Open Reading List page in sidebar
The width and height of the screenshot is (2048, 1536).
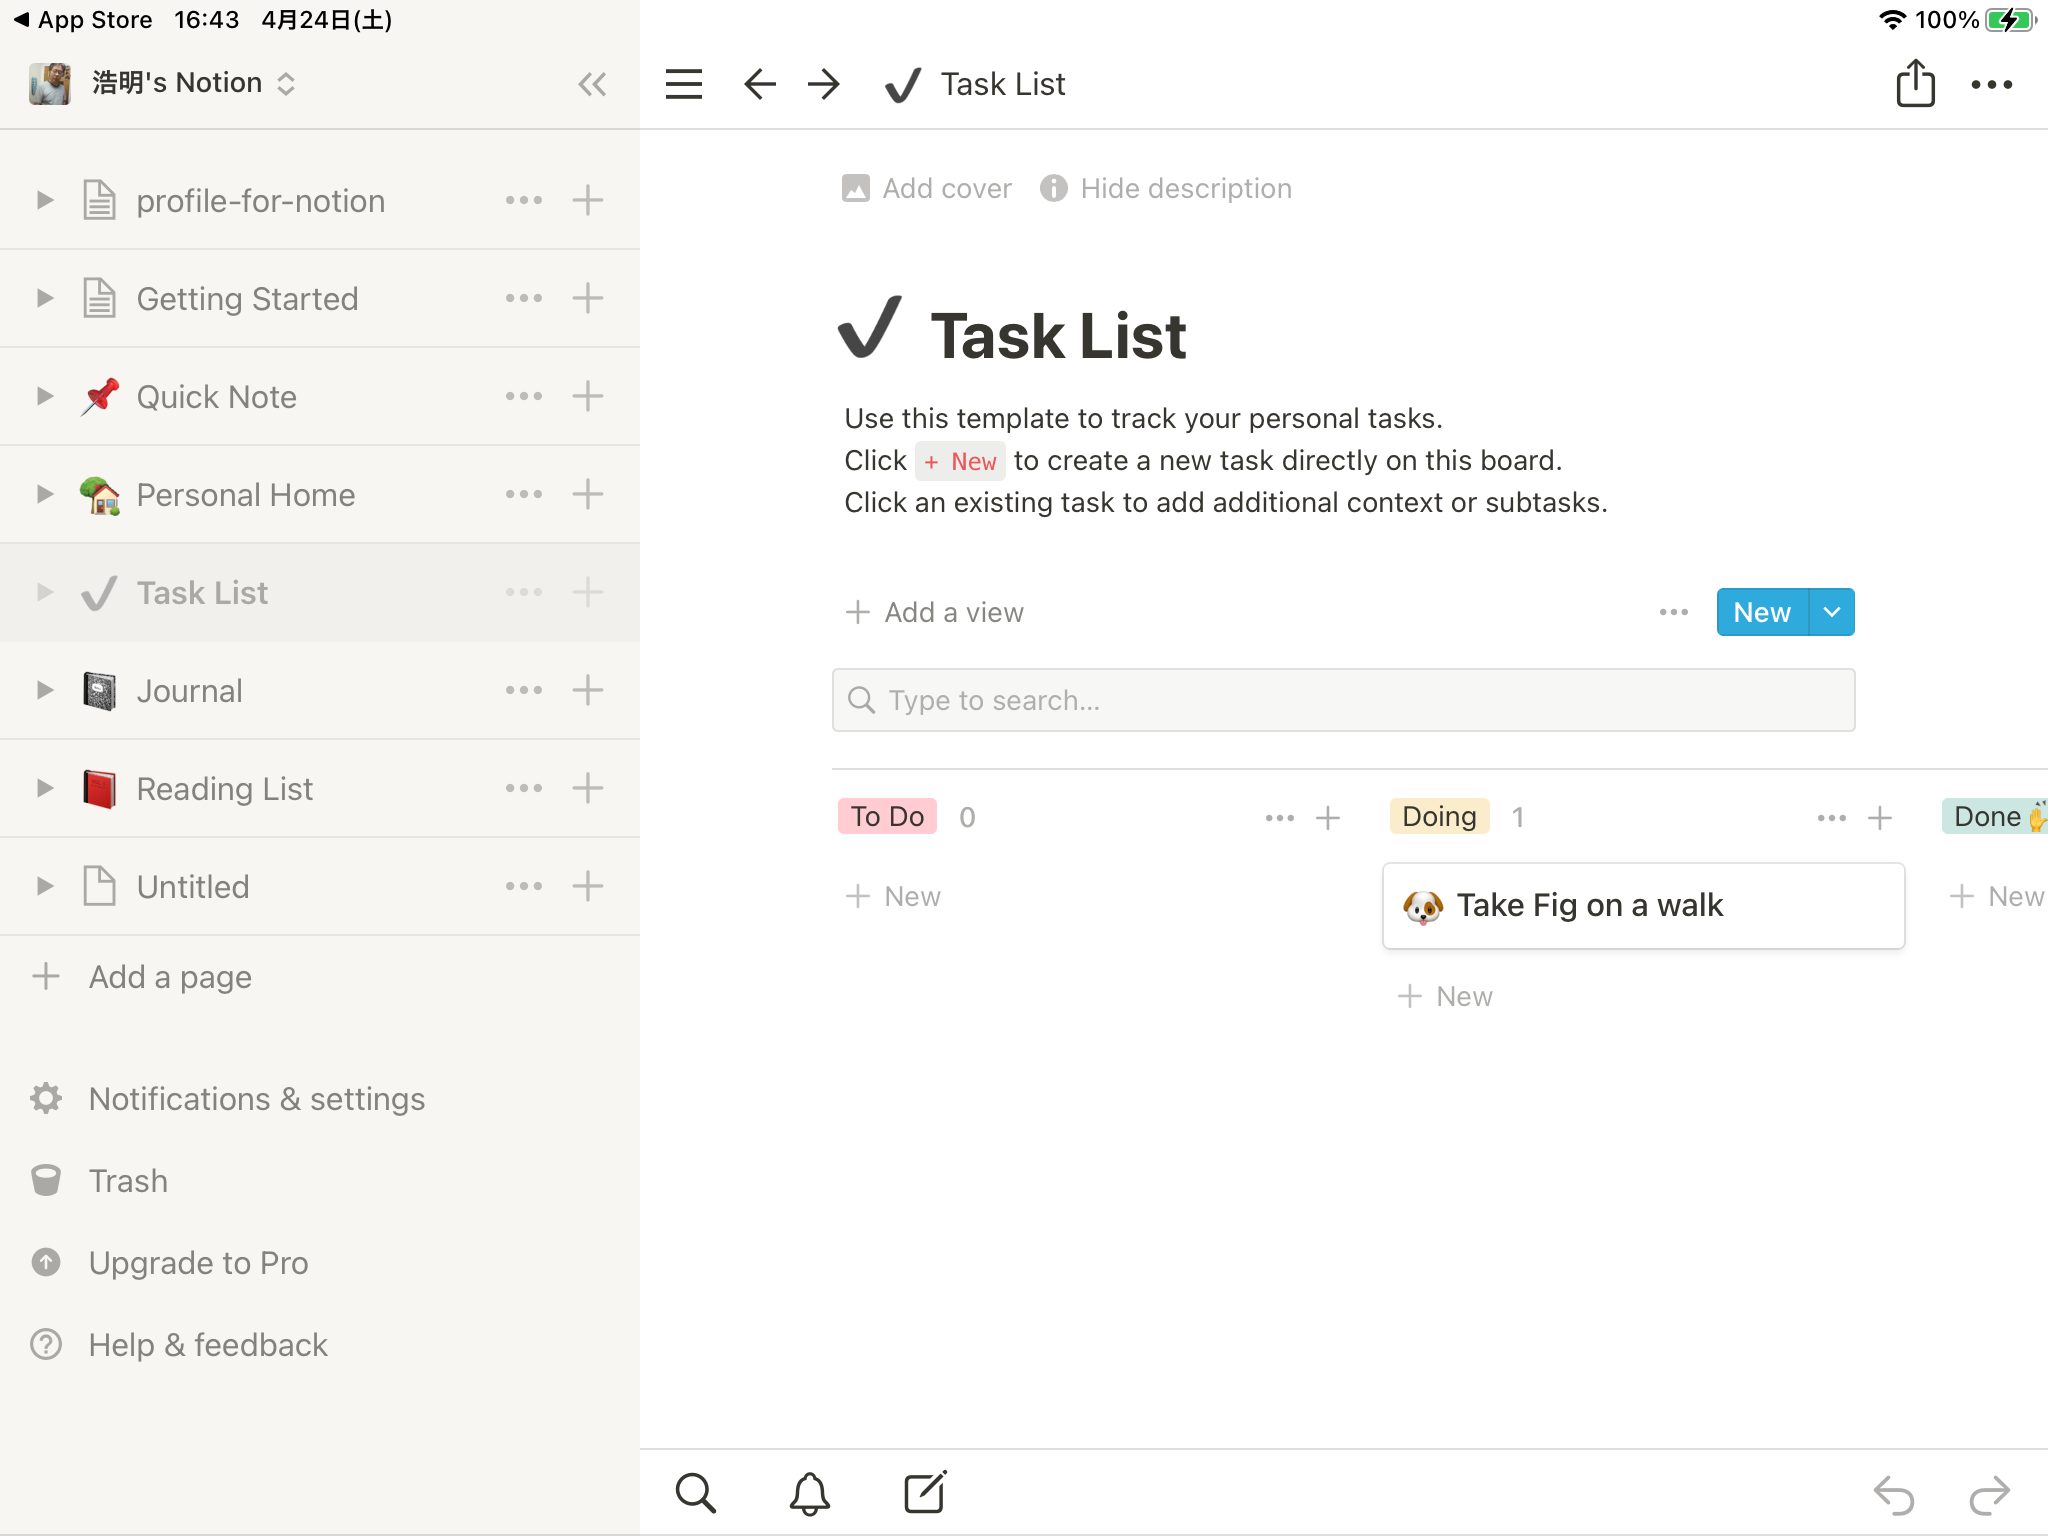(225, 789)
